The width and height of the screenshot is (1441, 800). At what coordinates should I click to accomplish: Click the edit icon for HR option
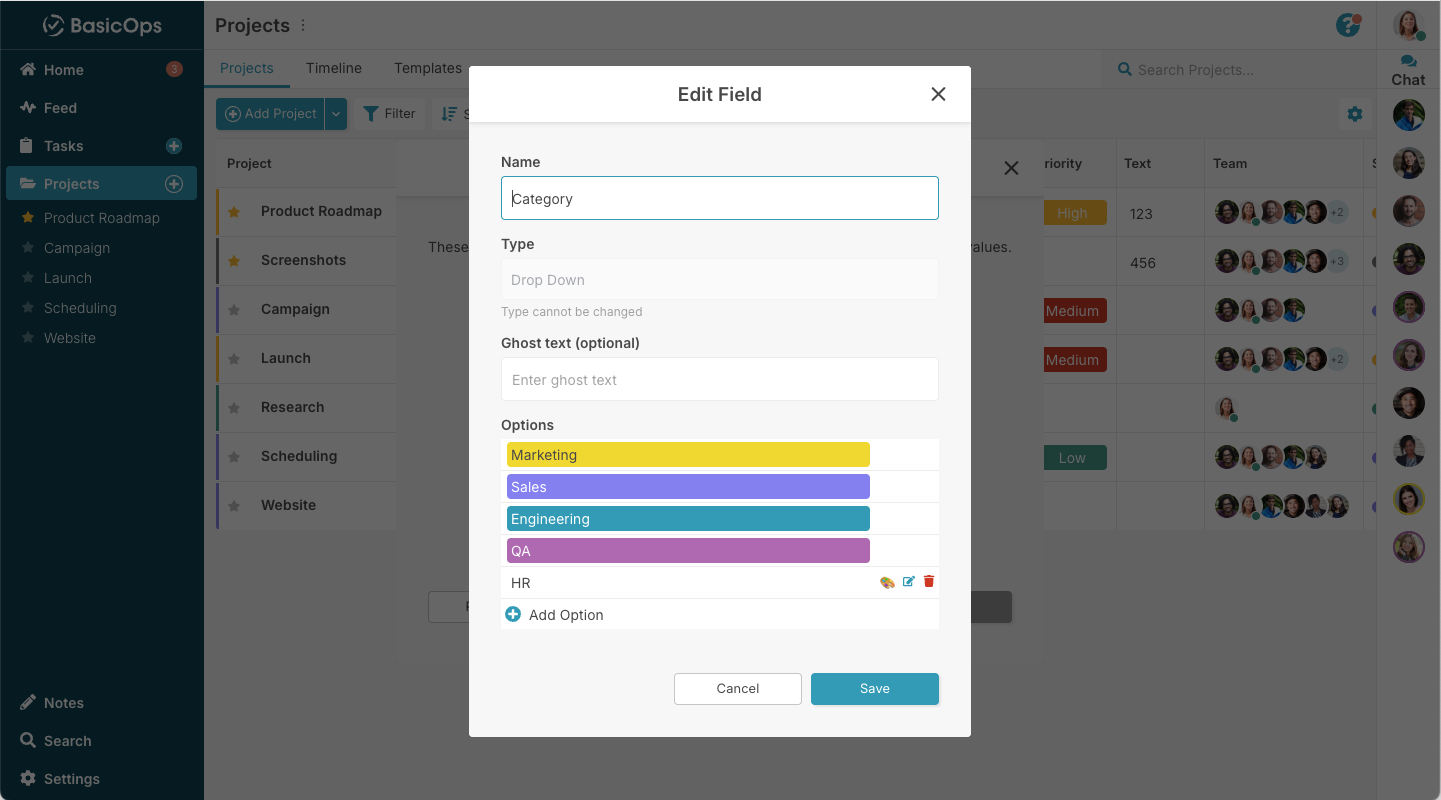tap(908, 582)
